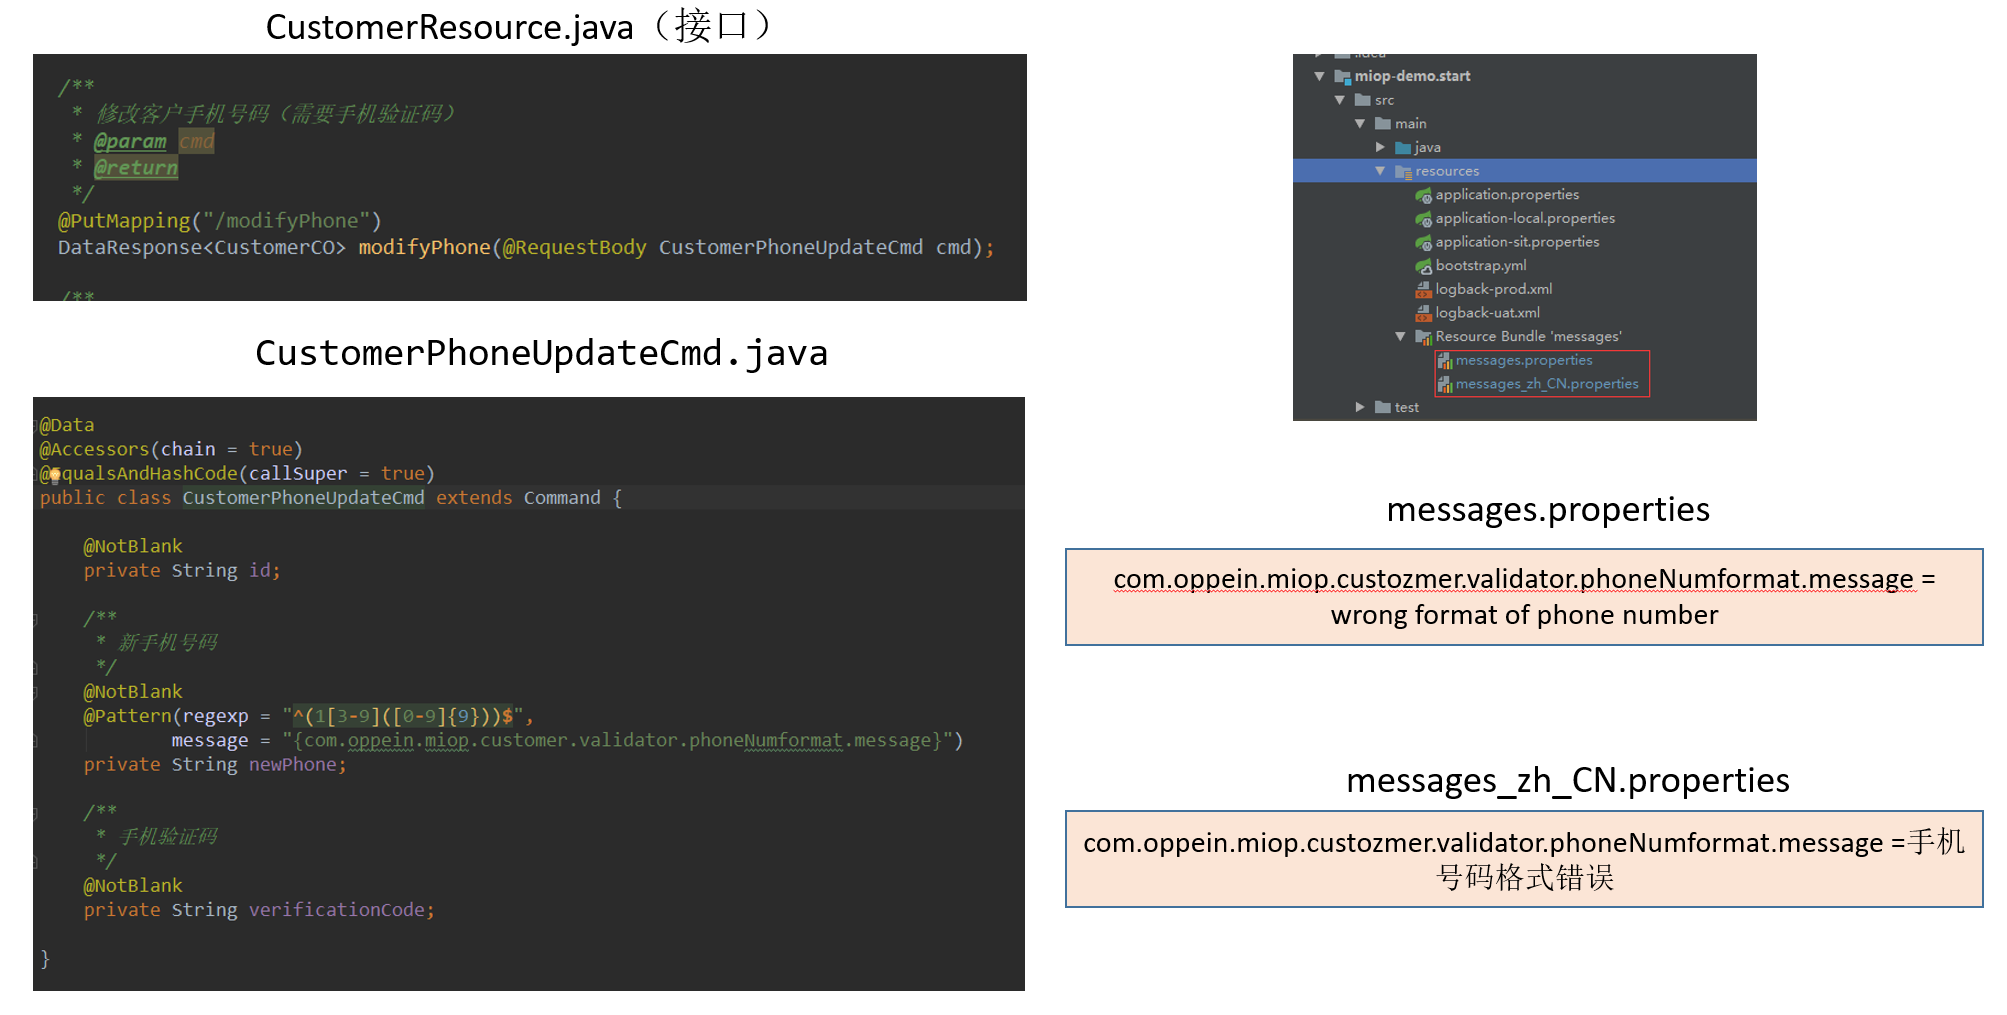Click the Spring icon beside application-sit.properties
Screen dimensions: 2007x1015
coord(1424,243)
